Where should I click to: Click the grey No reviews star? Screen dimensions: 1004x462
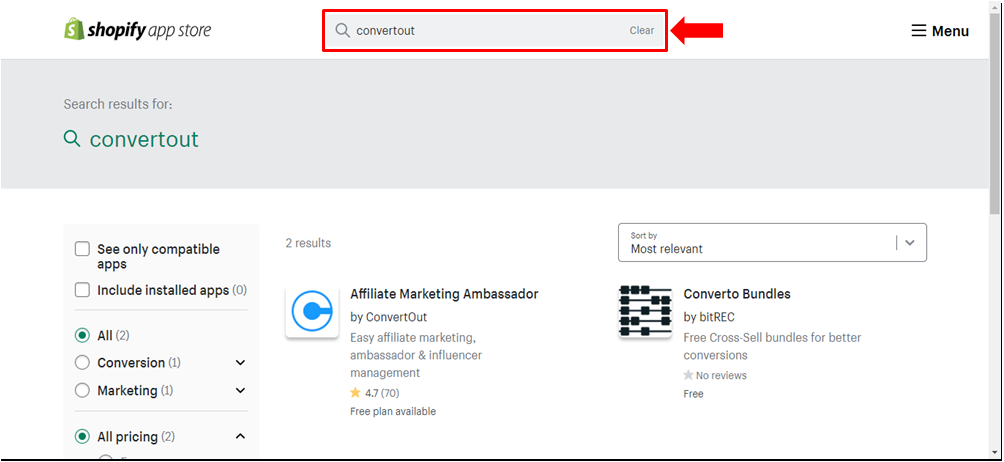click(x=688, y=375)
